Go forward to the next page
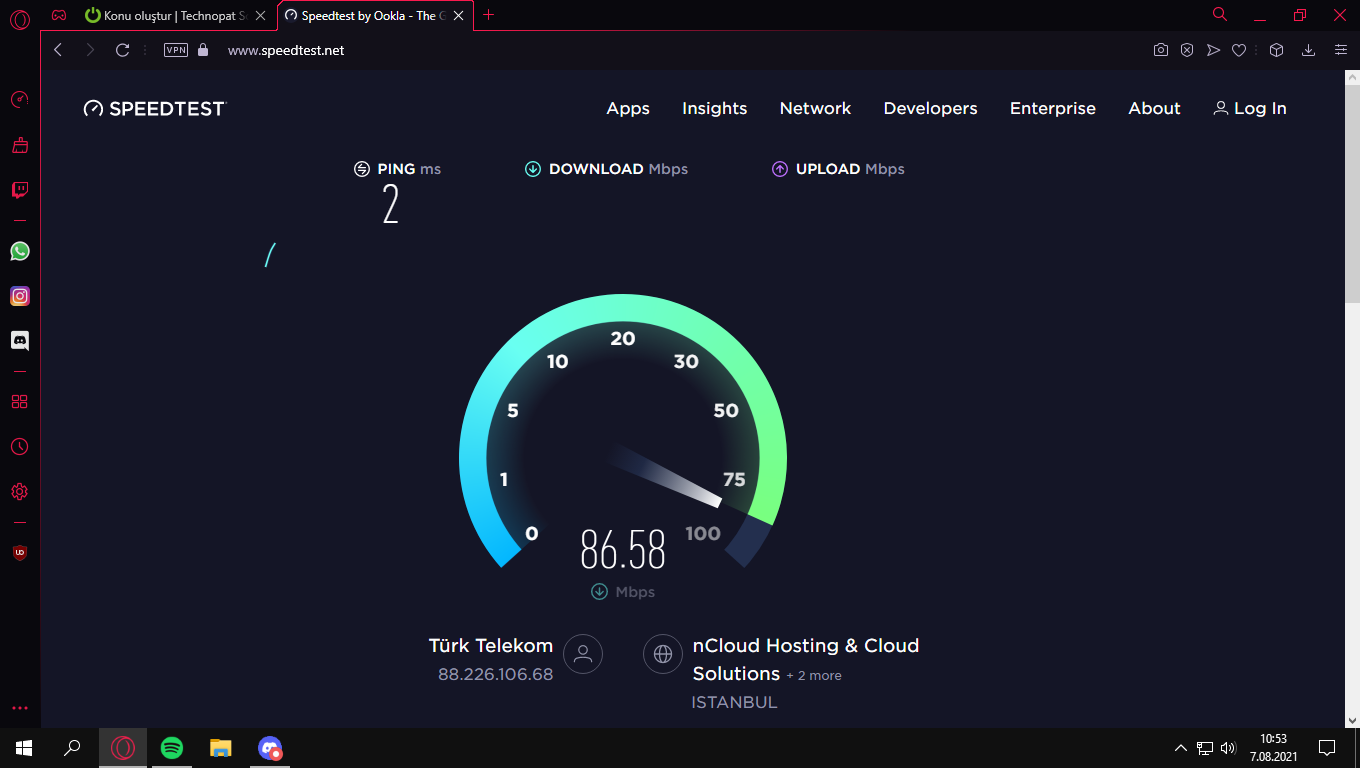 point(90,50)
